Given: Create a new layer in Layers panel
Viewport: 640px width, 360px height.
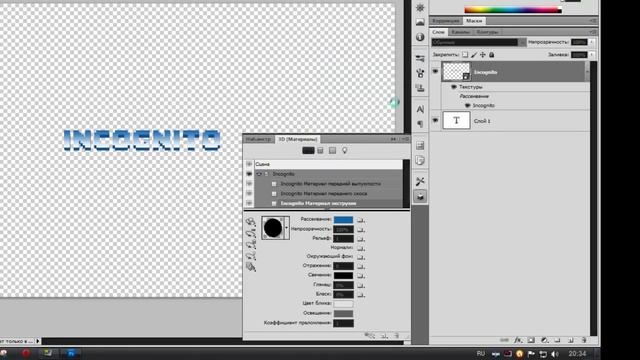Looking at the screenshot, I should tap(571, 340).
